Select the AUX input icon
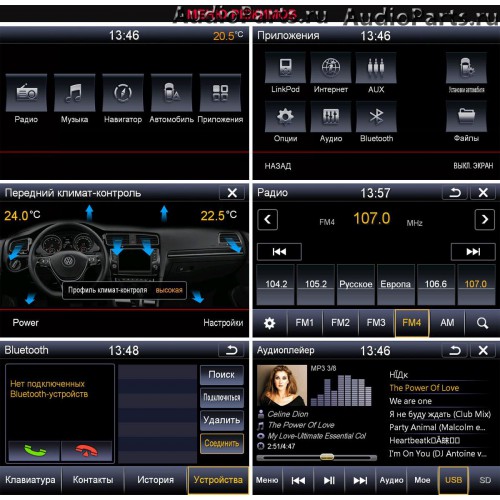 point(376,68)
